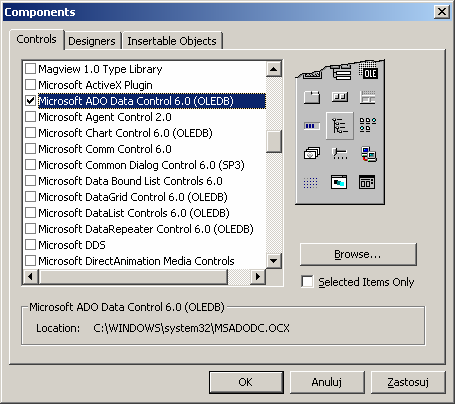The height and width of the screenshot is (404, 455).
Task: Click the StatusBar icon in the toolbox picture
Action: (368, 97)
